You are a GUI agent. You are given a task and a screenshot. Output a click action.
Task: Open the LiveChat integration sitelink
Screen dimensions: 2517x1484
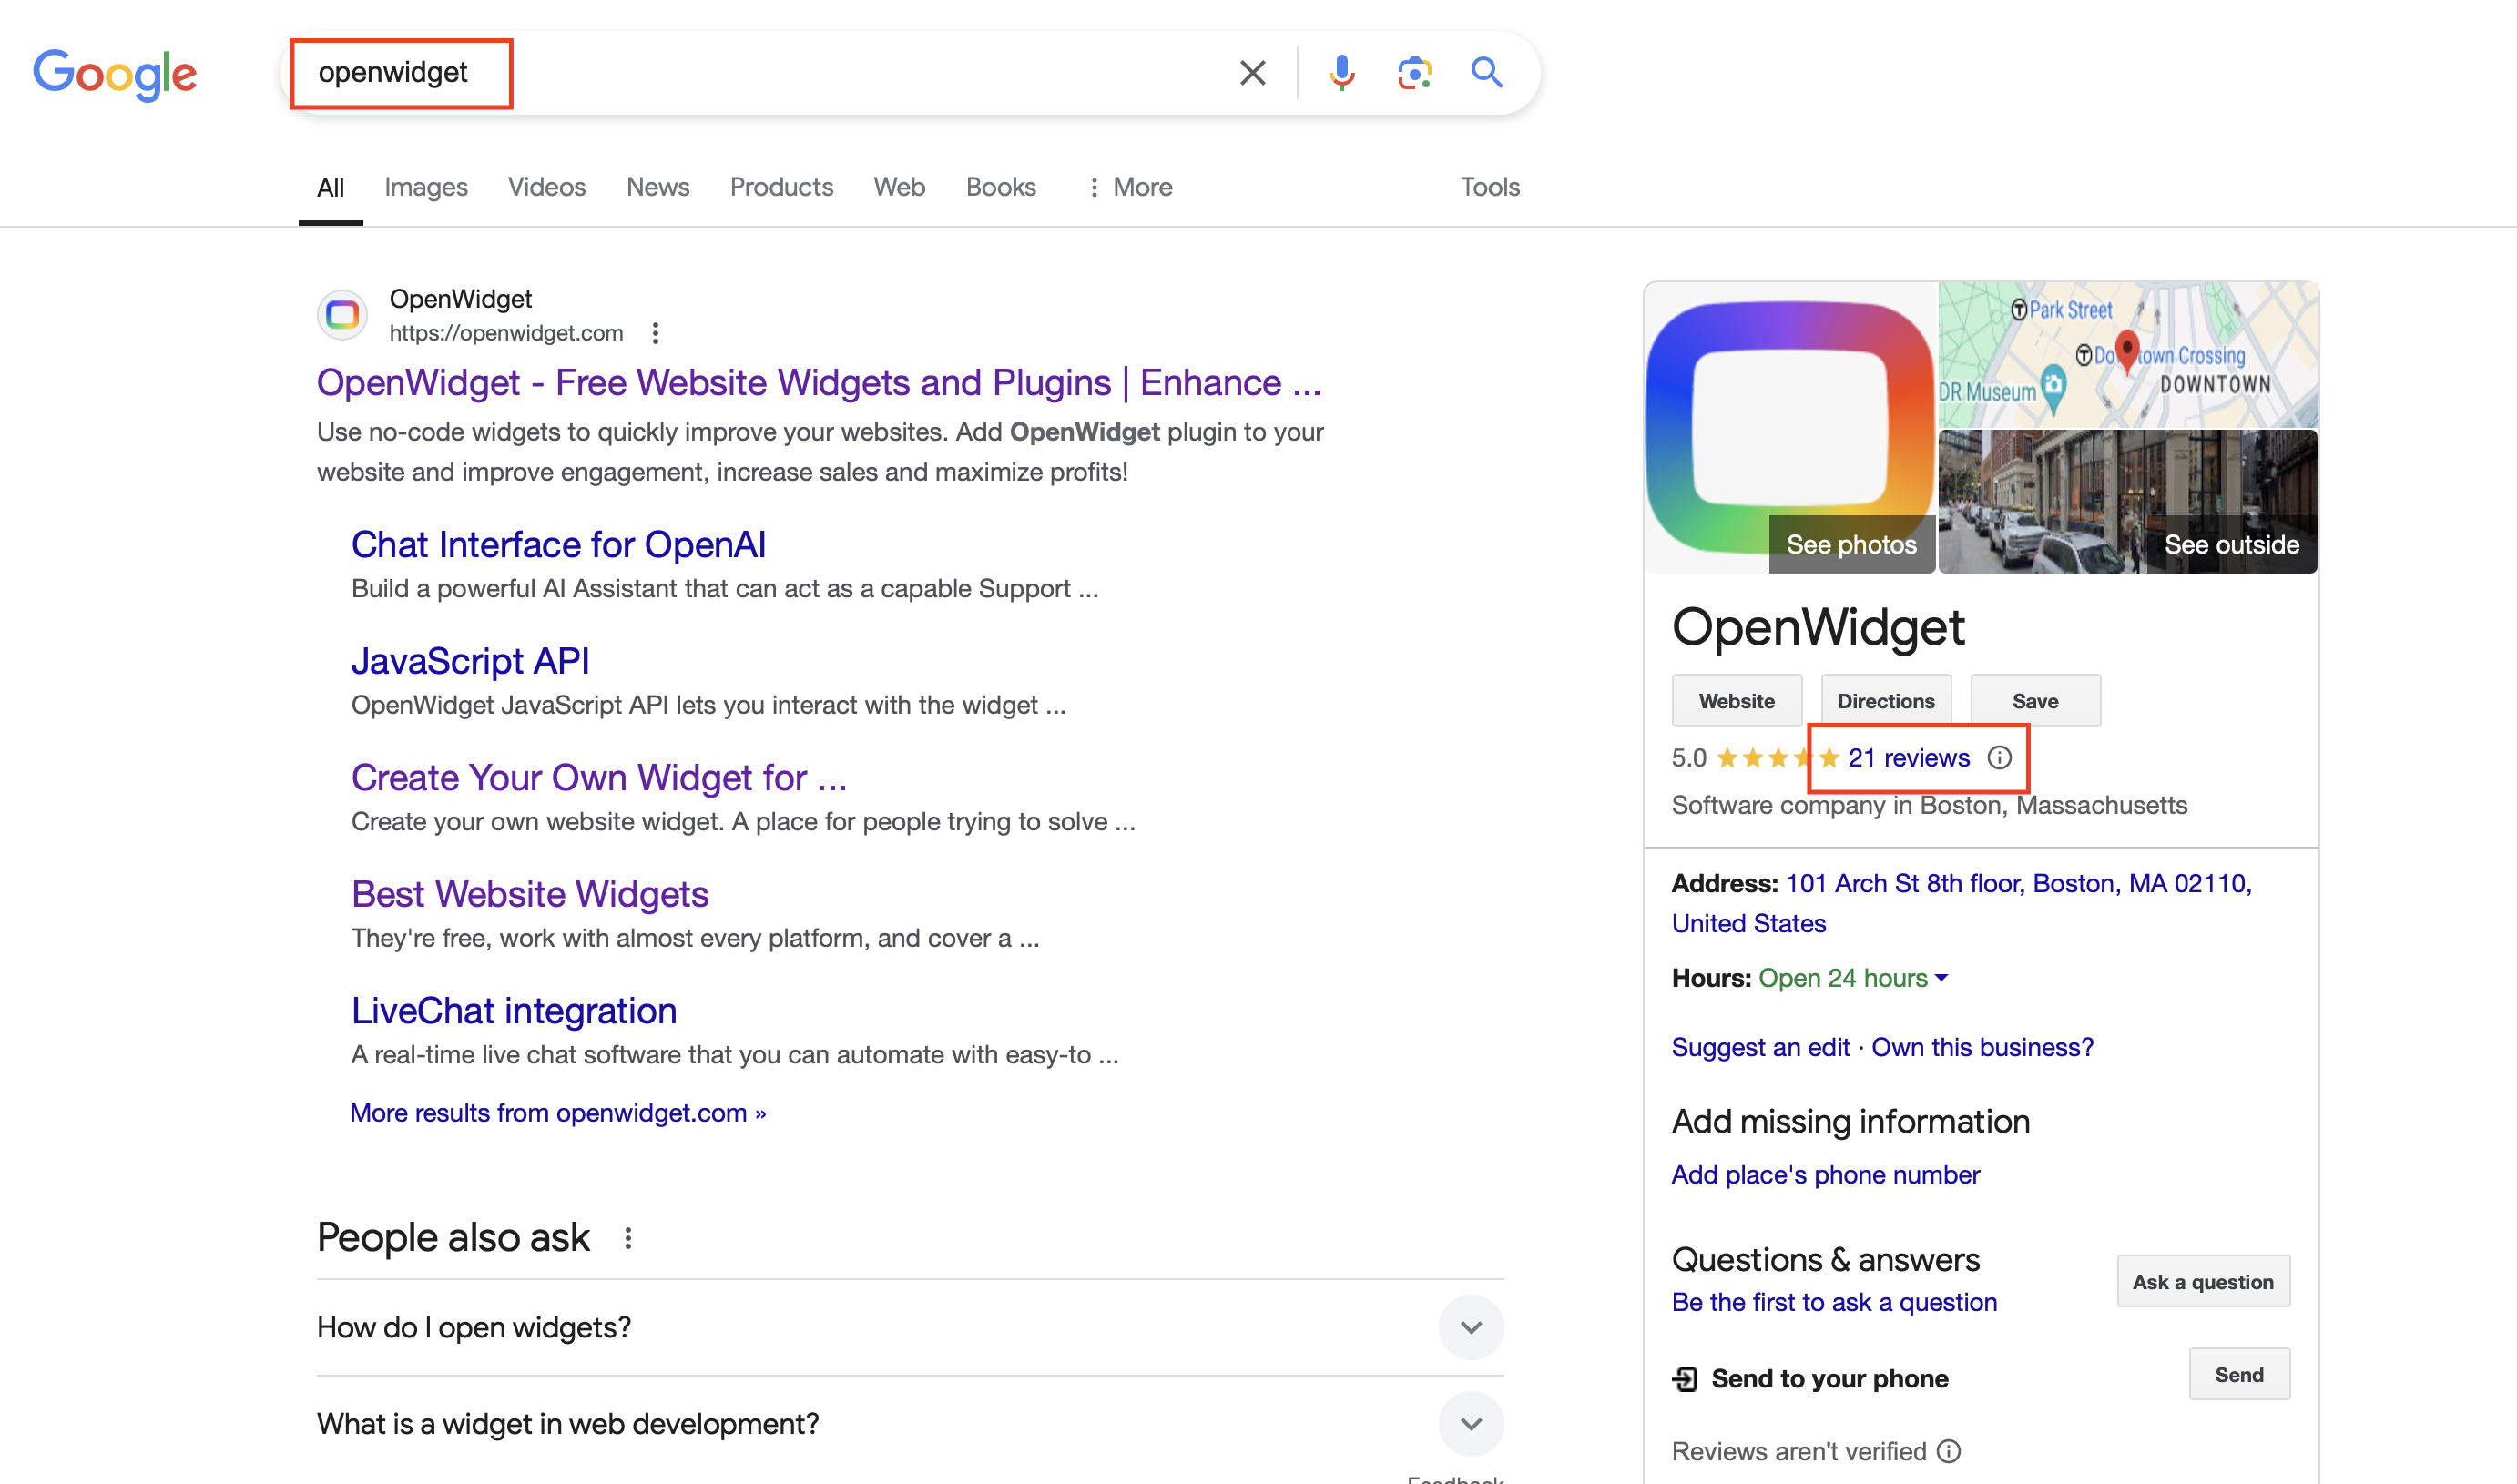coord(514,1011)
